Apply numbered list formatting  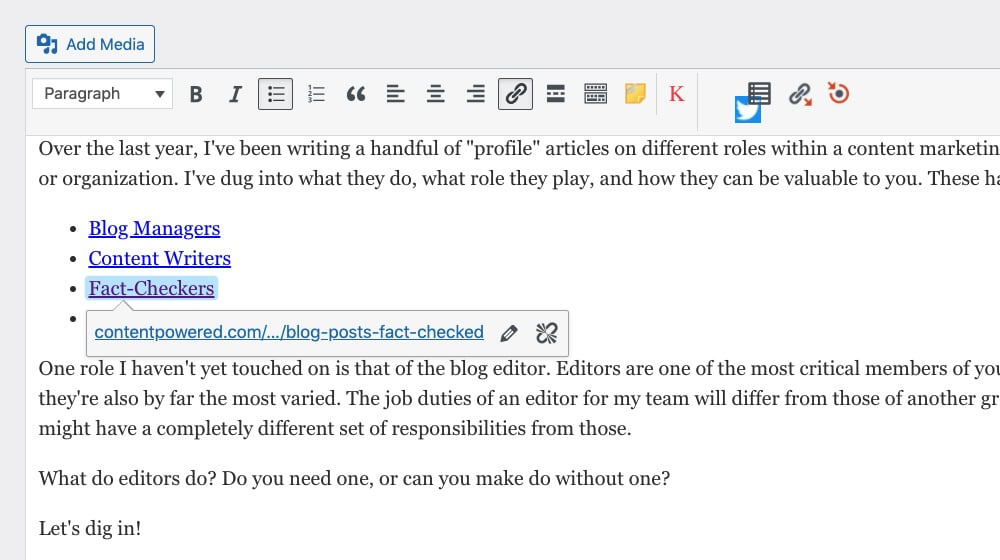coord(316,94)
